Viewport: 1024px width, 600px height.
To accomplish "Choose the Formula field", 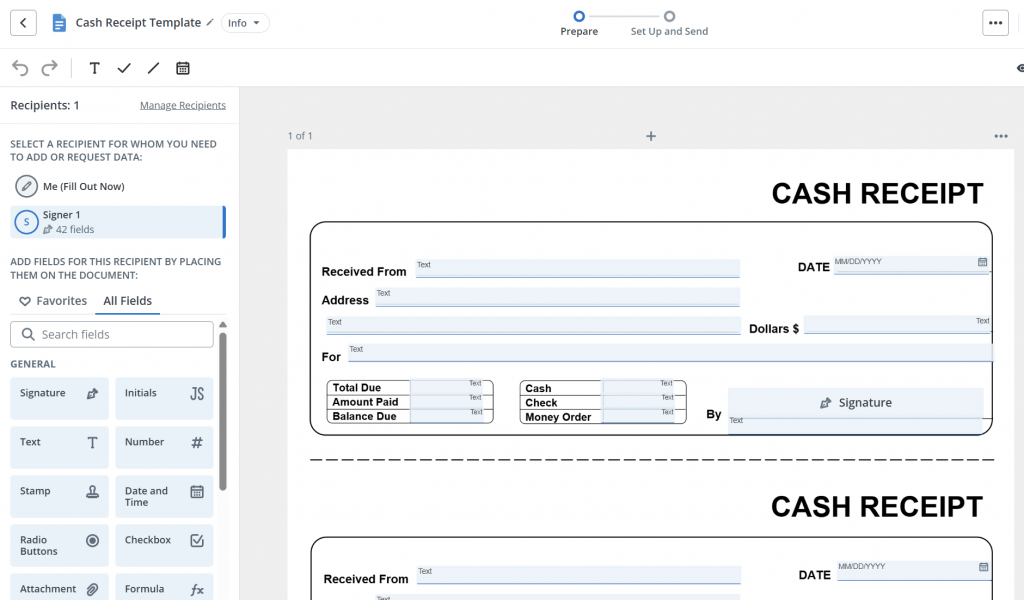I will click(x=165, y=588).
